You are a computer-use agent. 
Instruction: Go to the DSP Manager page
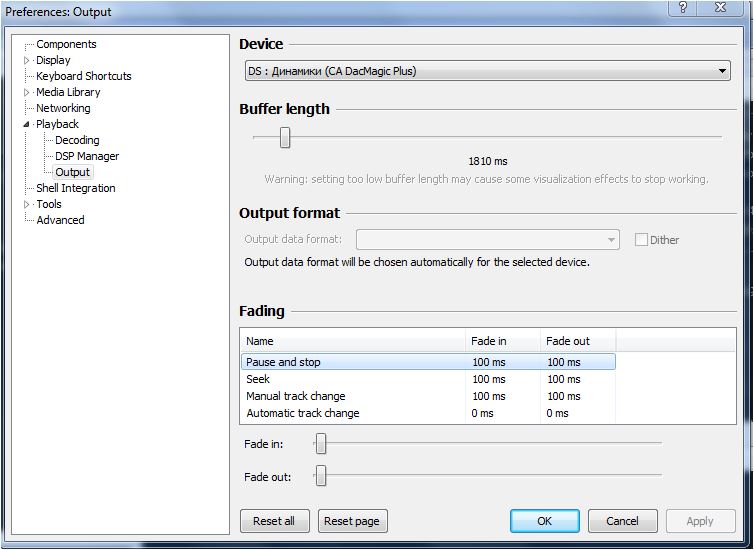pyautogui.click(x=87, y=156)
